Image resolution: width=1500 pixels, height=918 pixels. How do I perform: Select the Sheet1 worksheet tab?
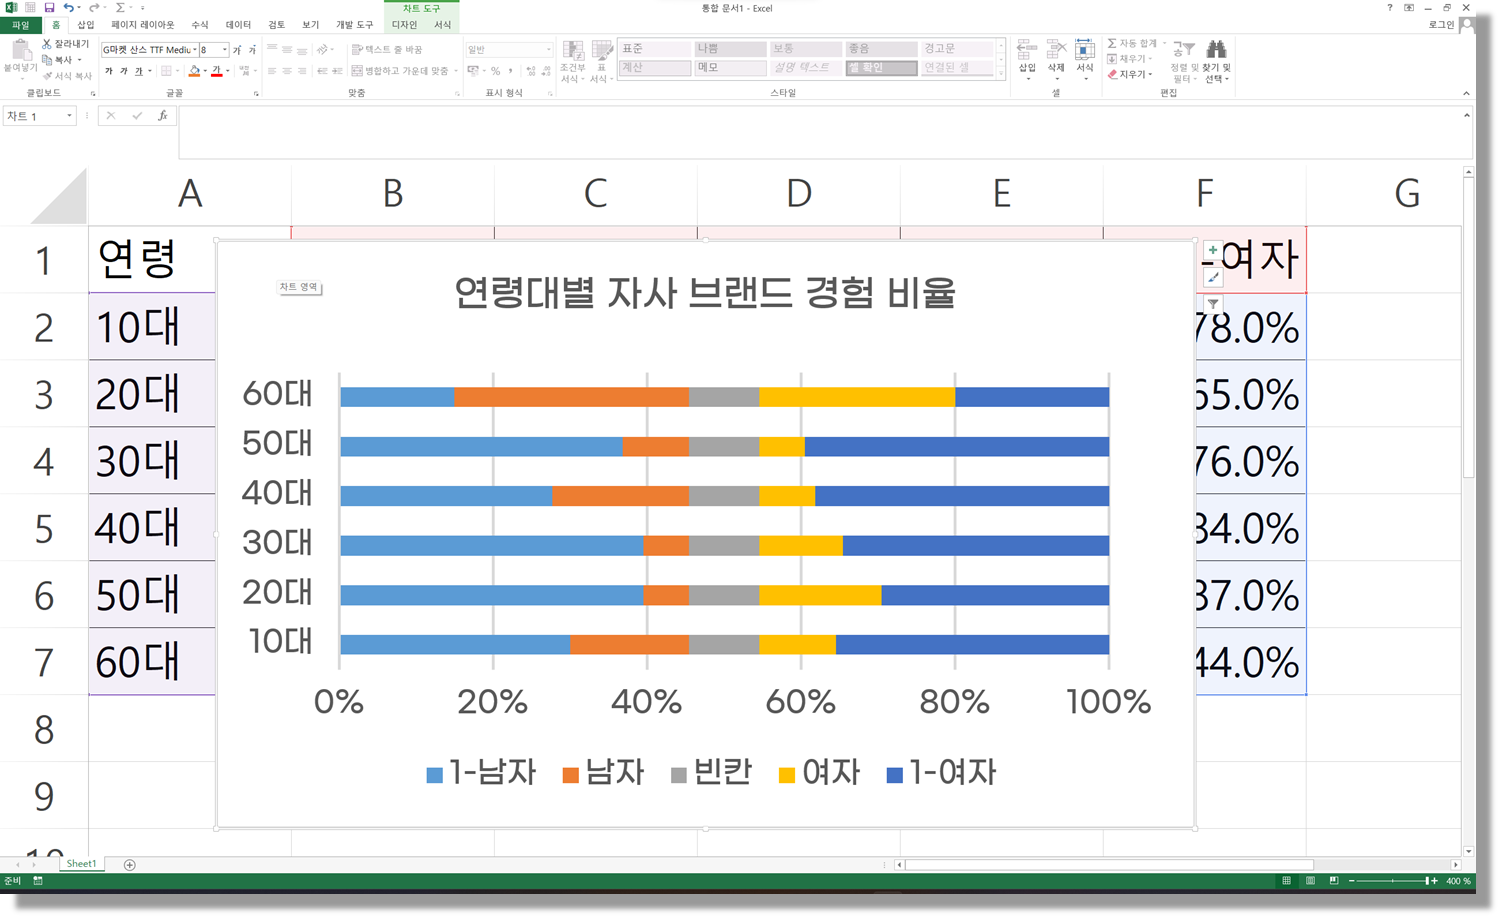81,864
